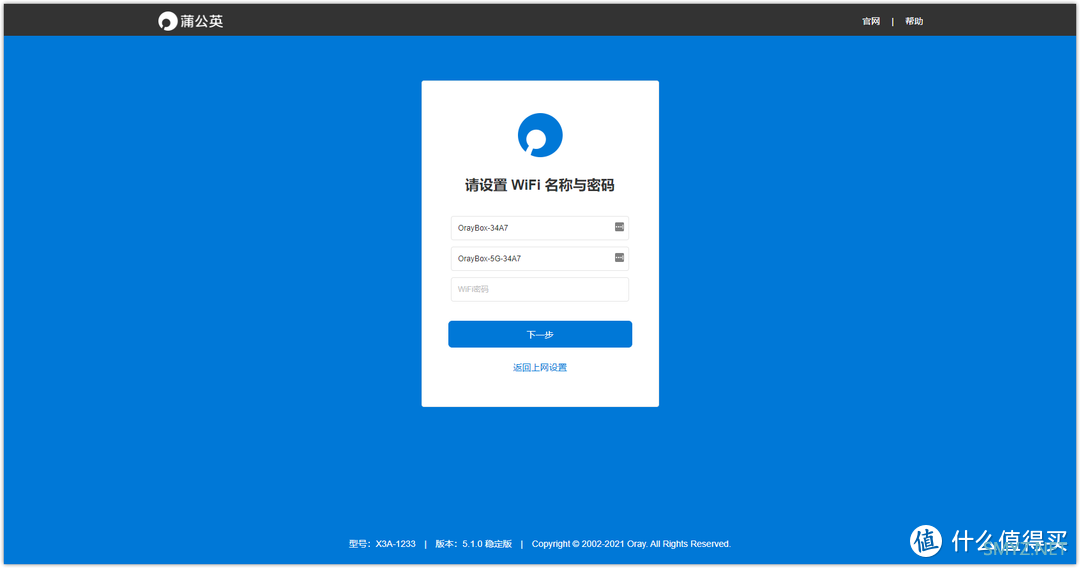
Task: Open the 帮助 link
Action: pyautogui.click(x=914, y=21)
